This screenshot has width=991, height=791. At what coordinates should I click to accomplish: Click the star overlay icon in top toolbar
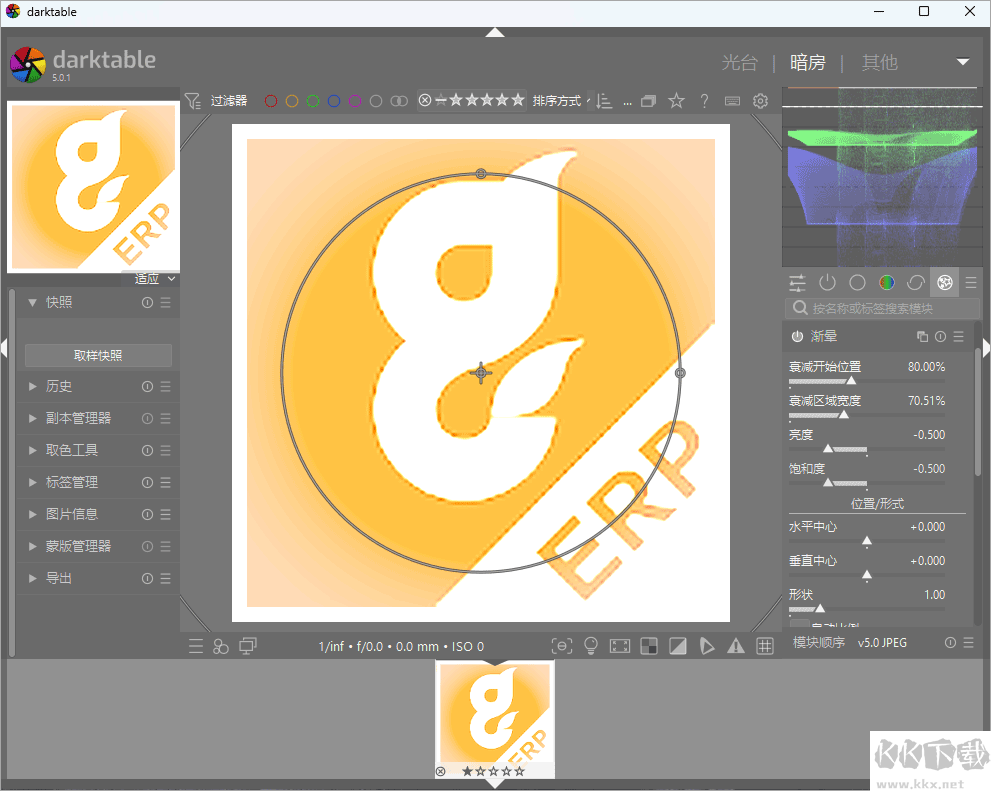[x=676, y=101]
